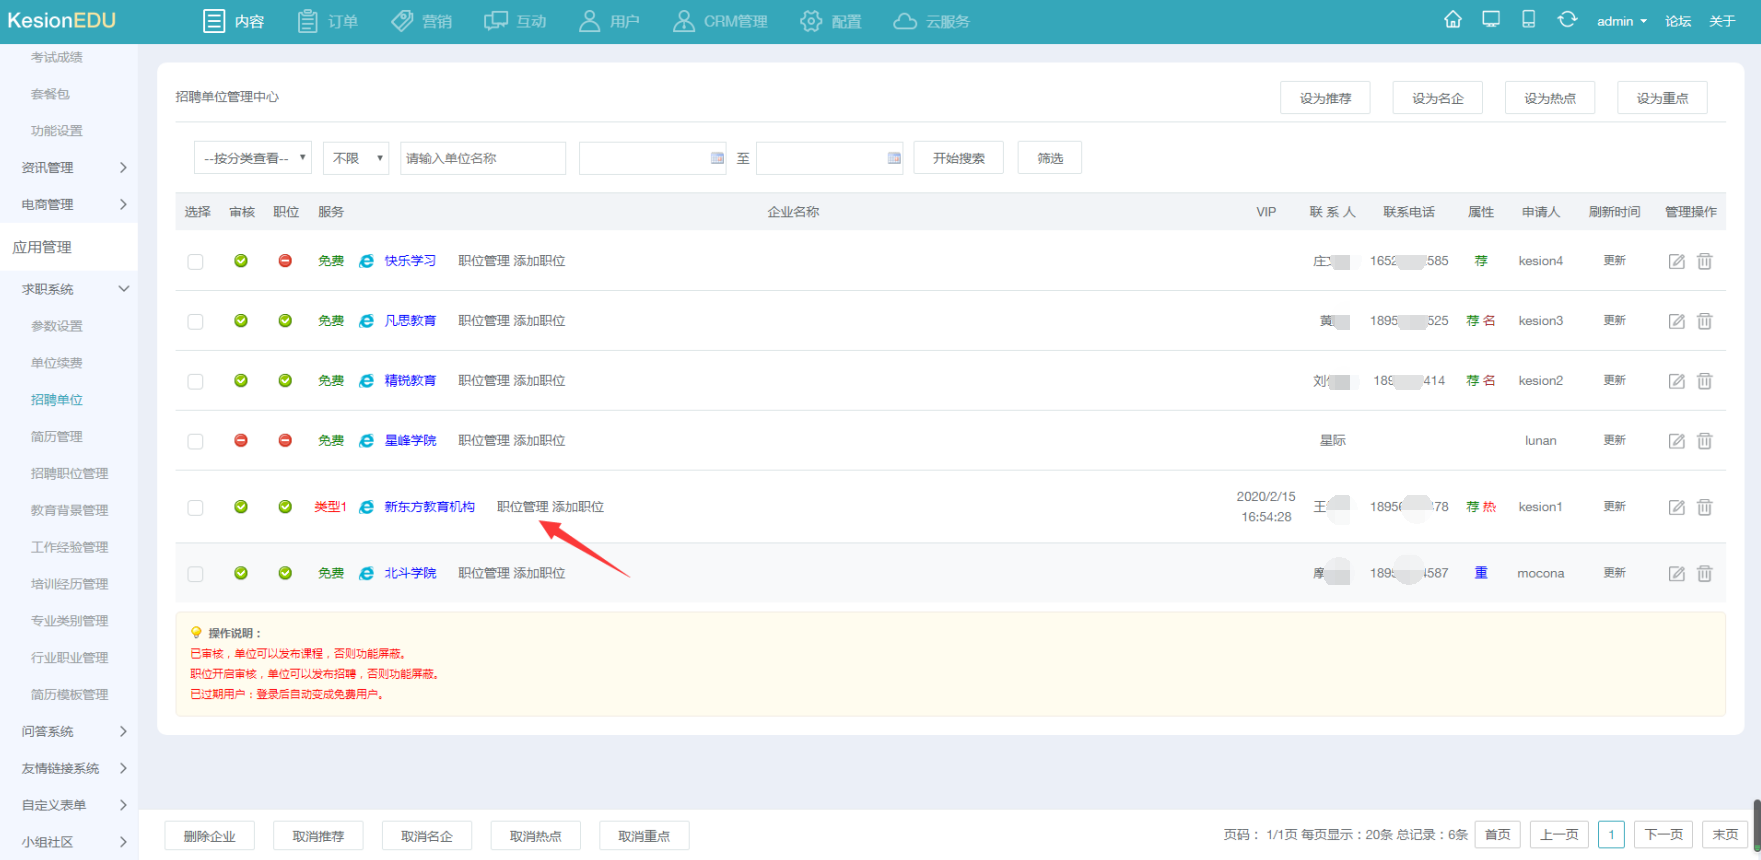Click the refresh cache icon in header
This screenshot has width=1761, height=860.
click(1567, 20)
